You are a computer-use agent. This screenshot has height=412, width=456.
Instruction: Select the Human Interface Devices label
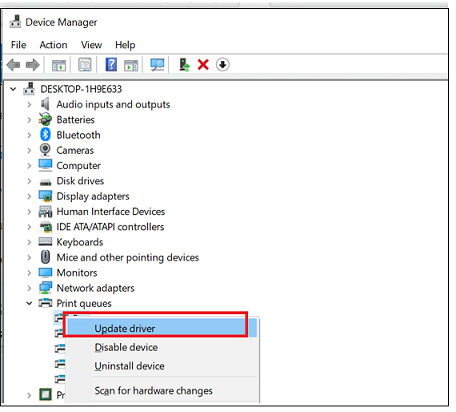click(111, 211)
